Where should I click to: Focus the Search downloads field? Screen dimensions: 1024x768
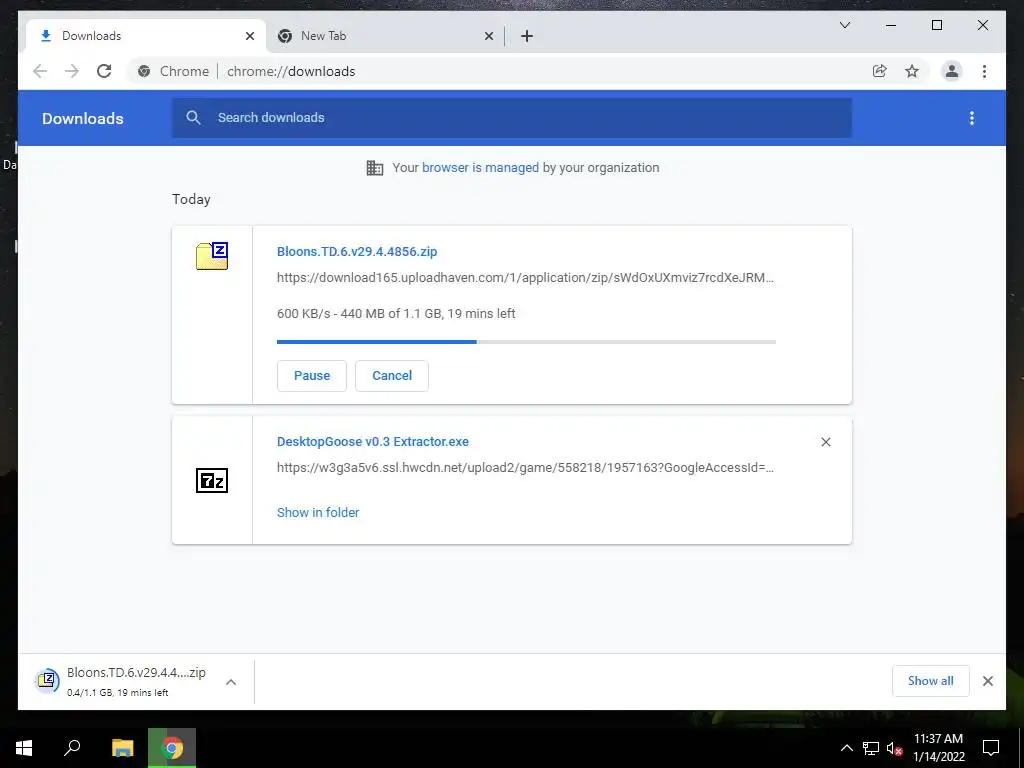(512, 118)
